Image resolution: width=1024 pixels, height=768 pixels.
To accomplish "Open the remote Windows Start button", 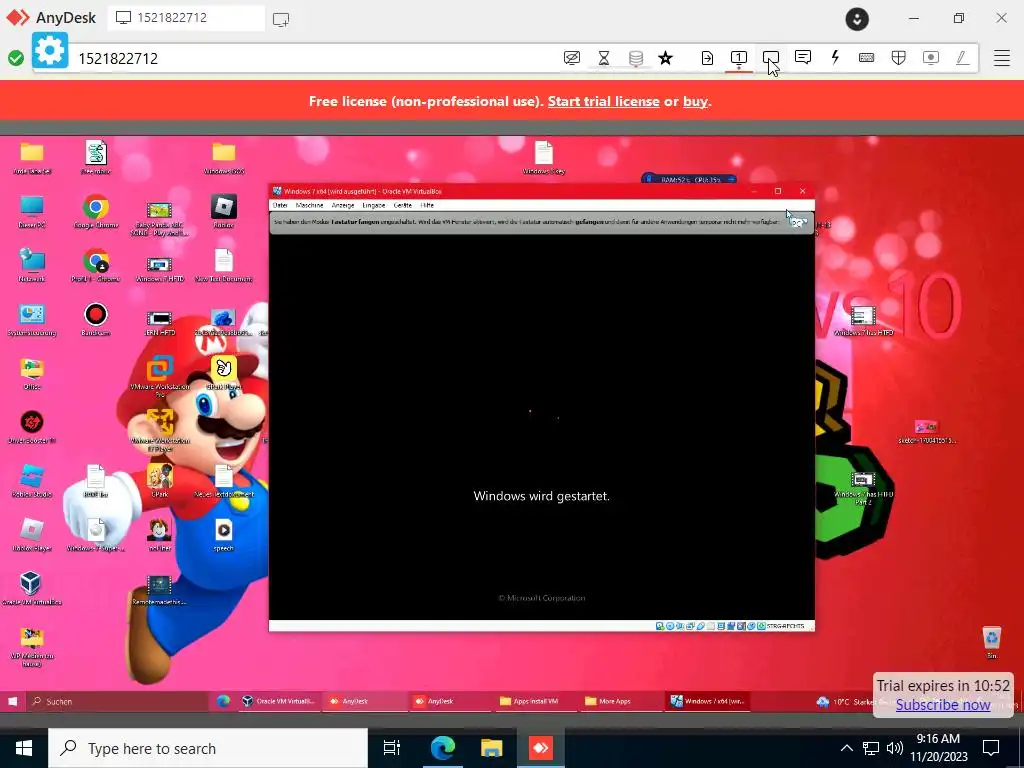I will 12,701.
